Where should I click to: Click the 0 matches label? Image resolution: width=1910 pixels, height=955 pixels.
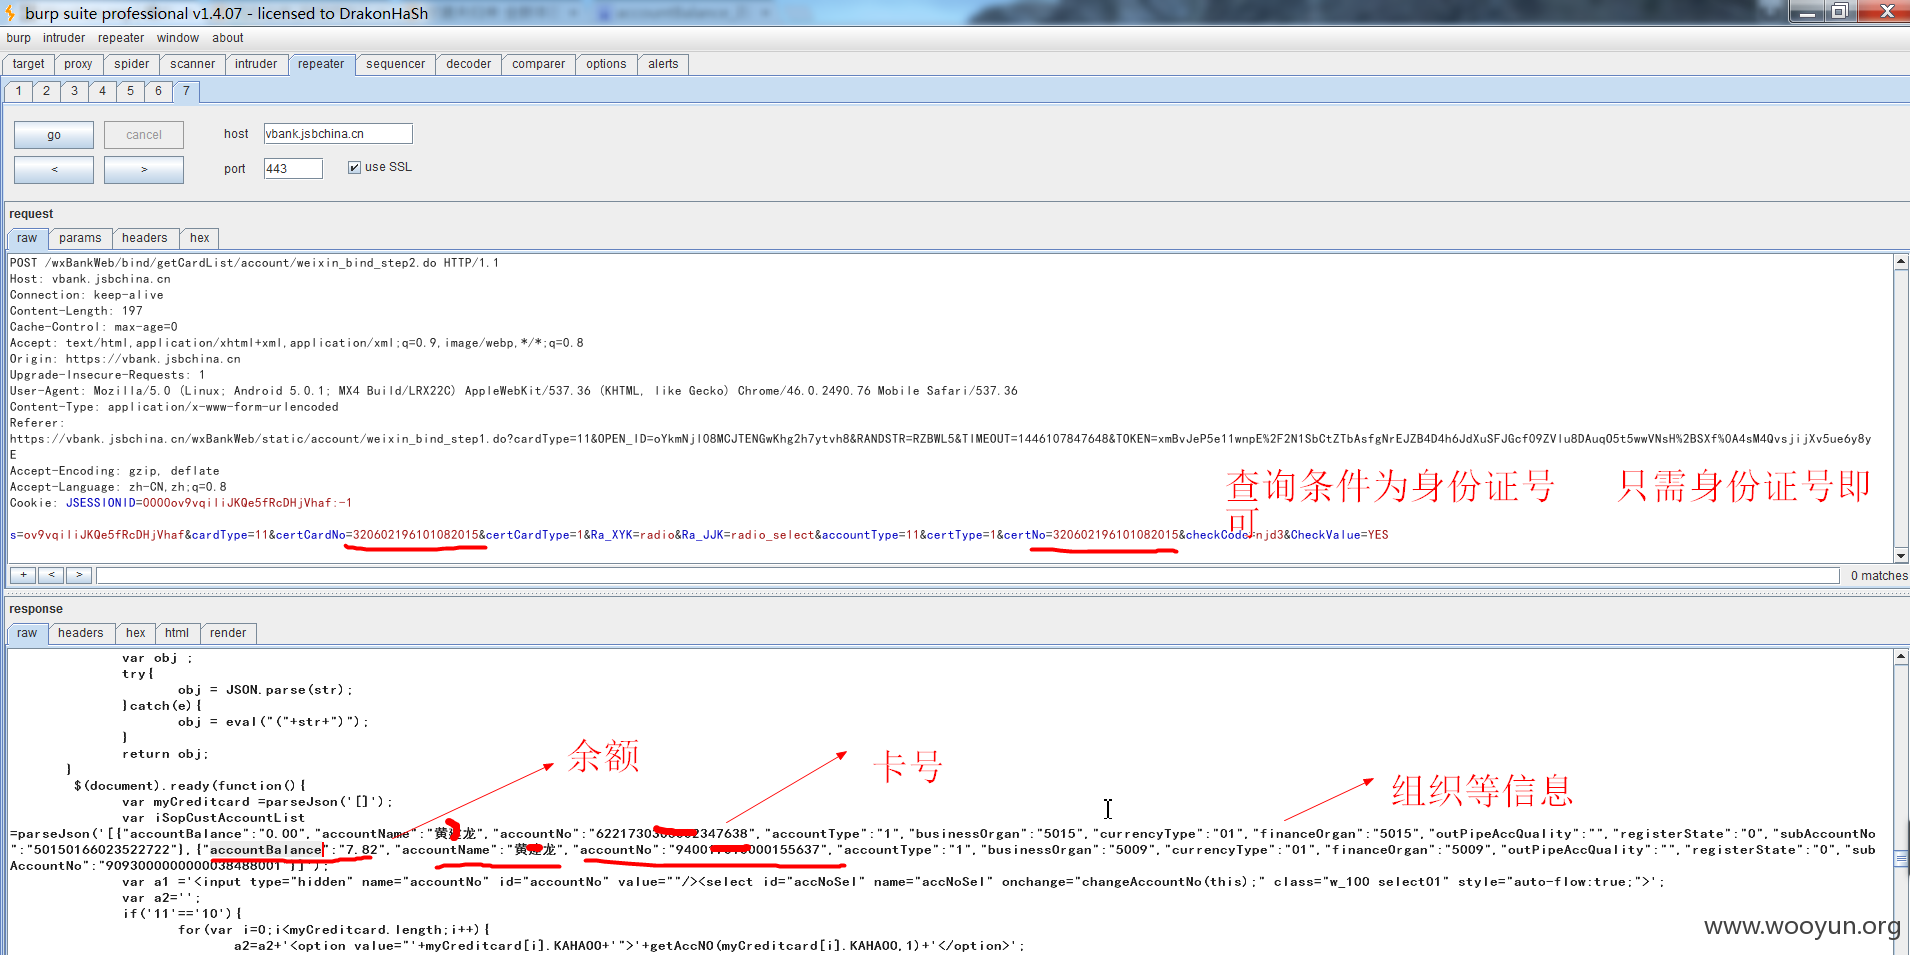1878,576
